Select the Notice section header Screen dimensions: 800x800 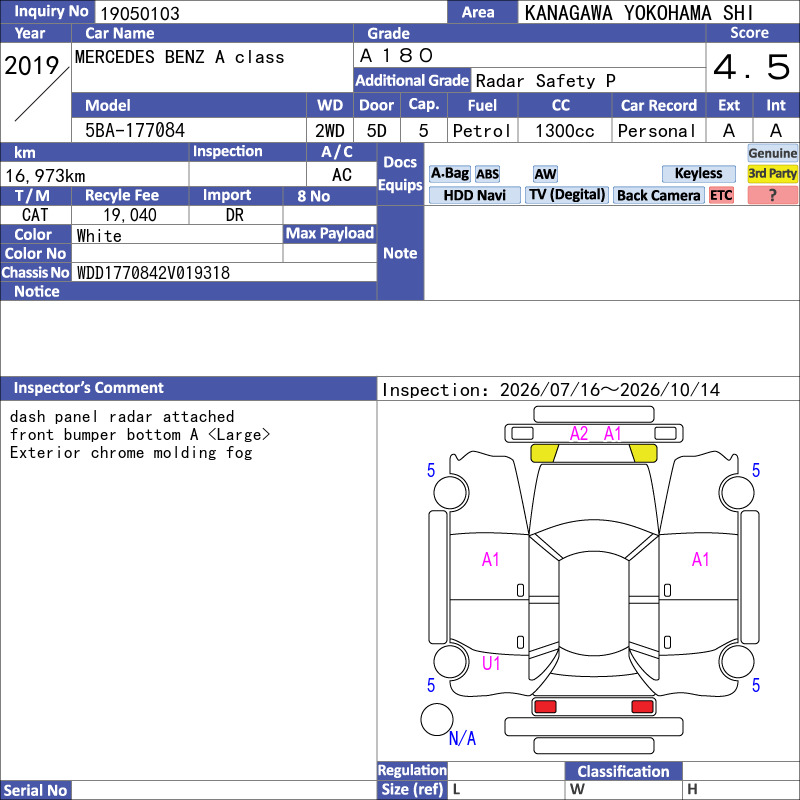coord(189,291)
